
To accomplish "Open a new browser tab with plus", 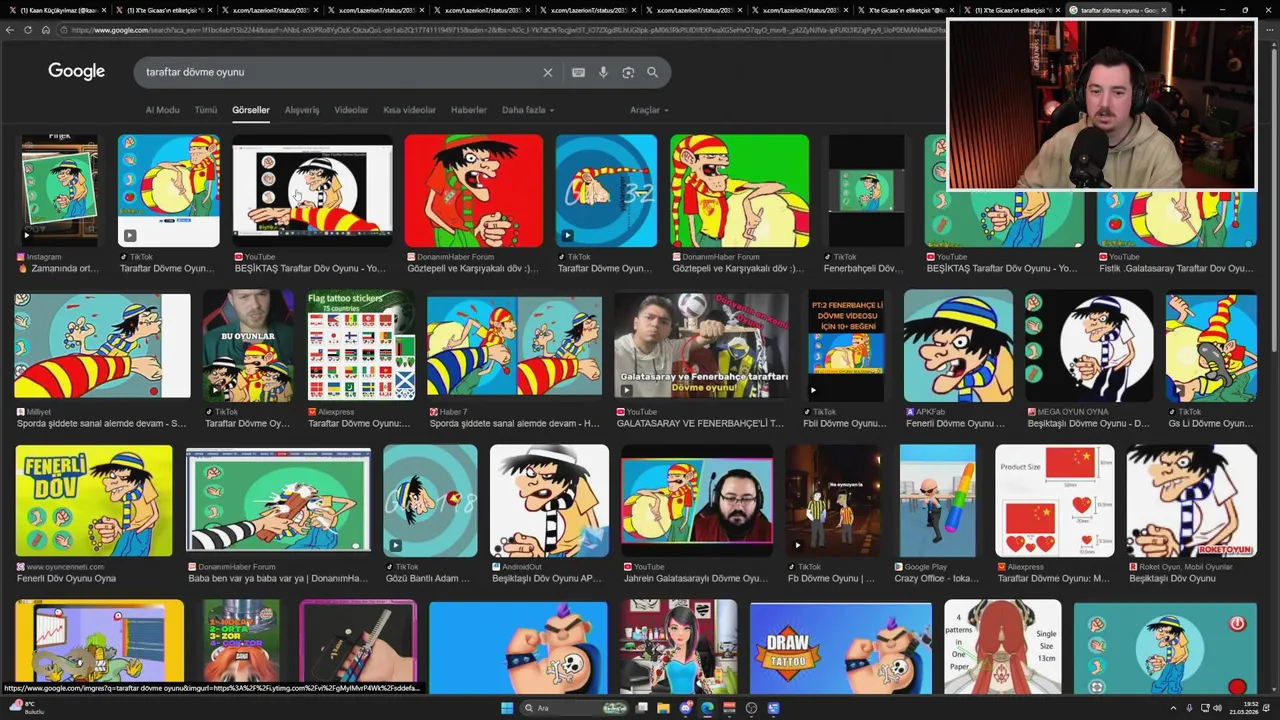I will [x=1181, y=10].
